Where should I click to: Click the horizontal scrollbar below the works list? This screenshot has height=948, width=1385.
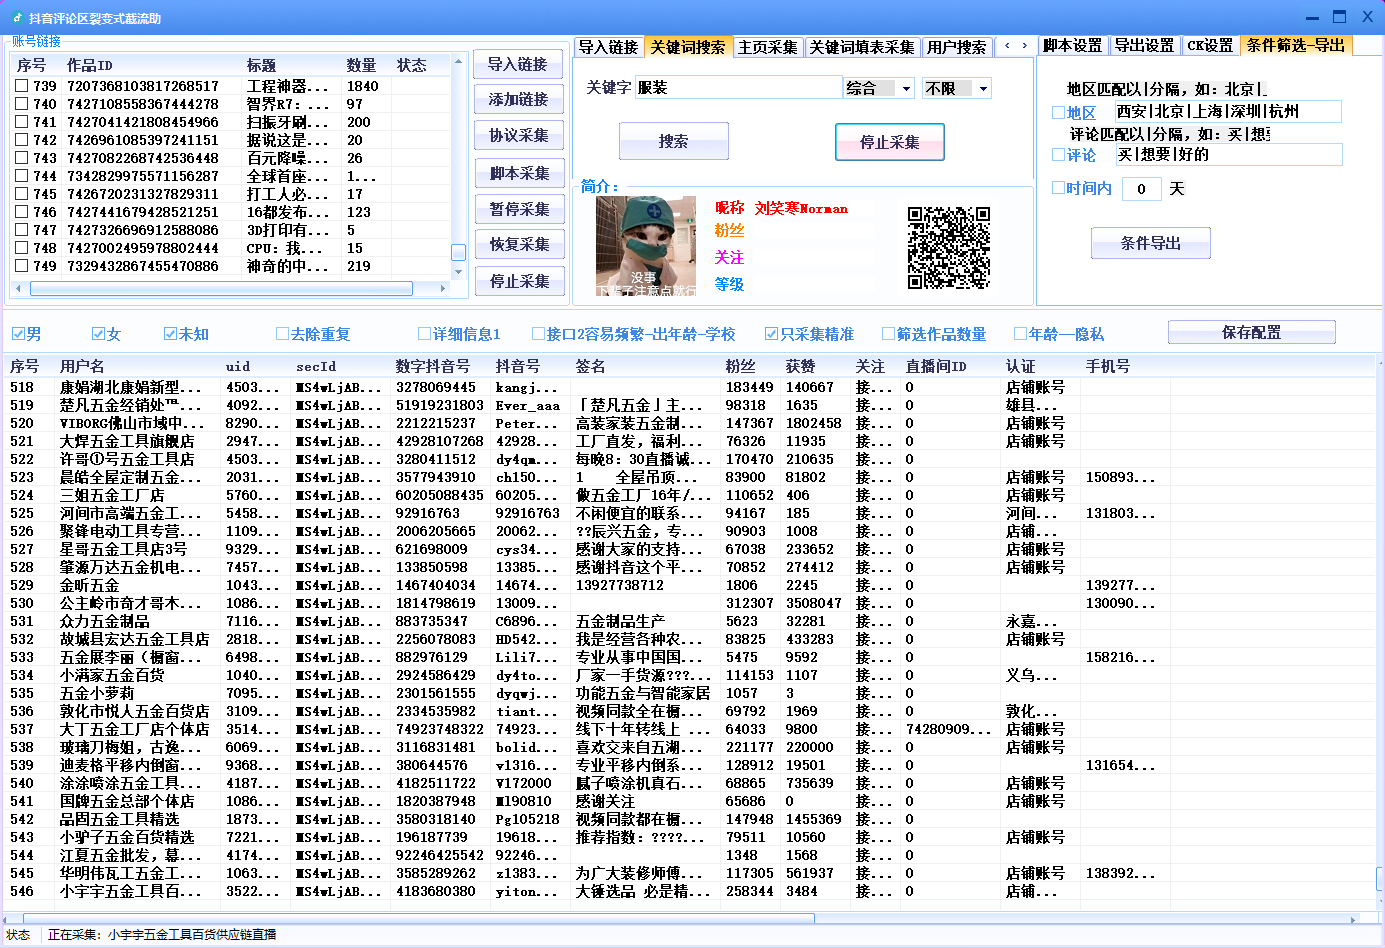[220, 290]
